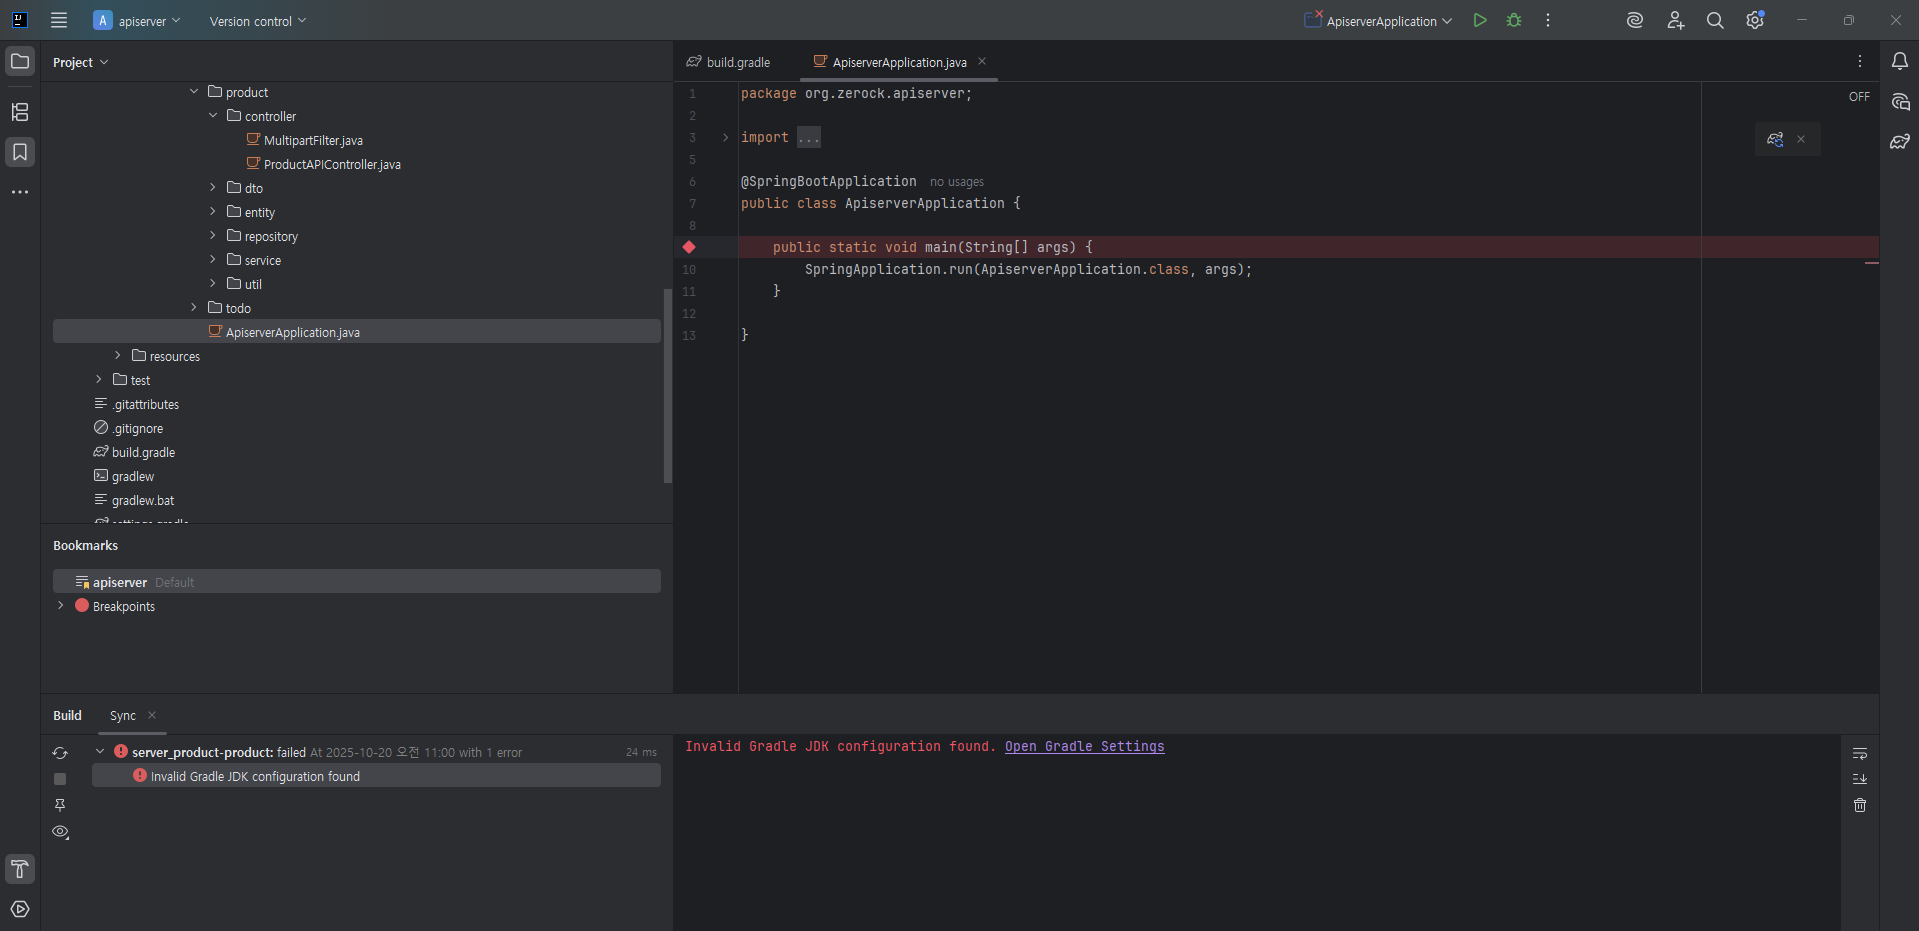Click the Debug bug icon

click(1514, 20)
